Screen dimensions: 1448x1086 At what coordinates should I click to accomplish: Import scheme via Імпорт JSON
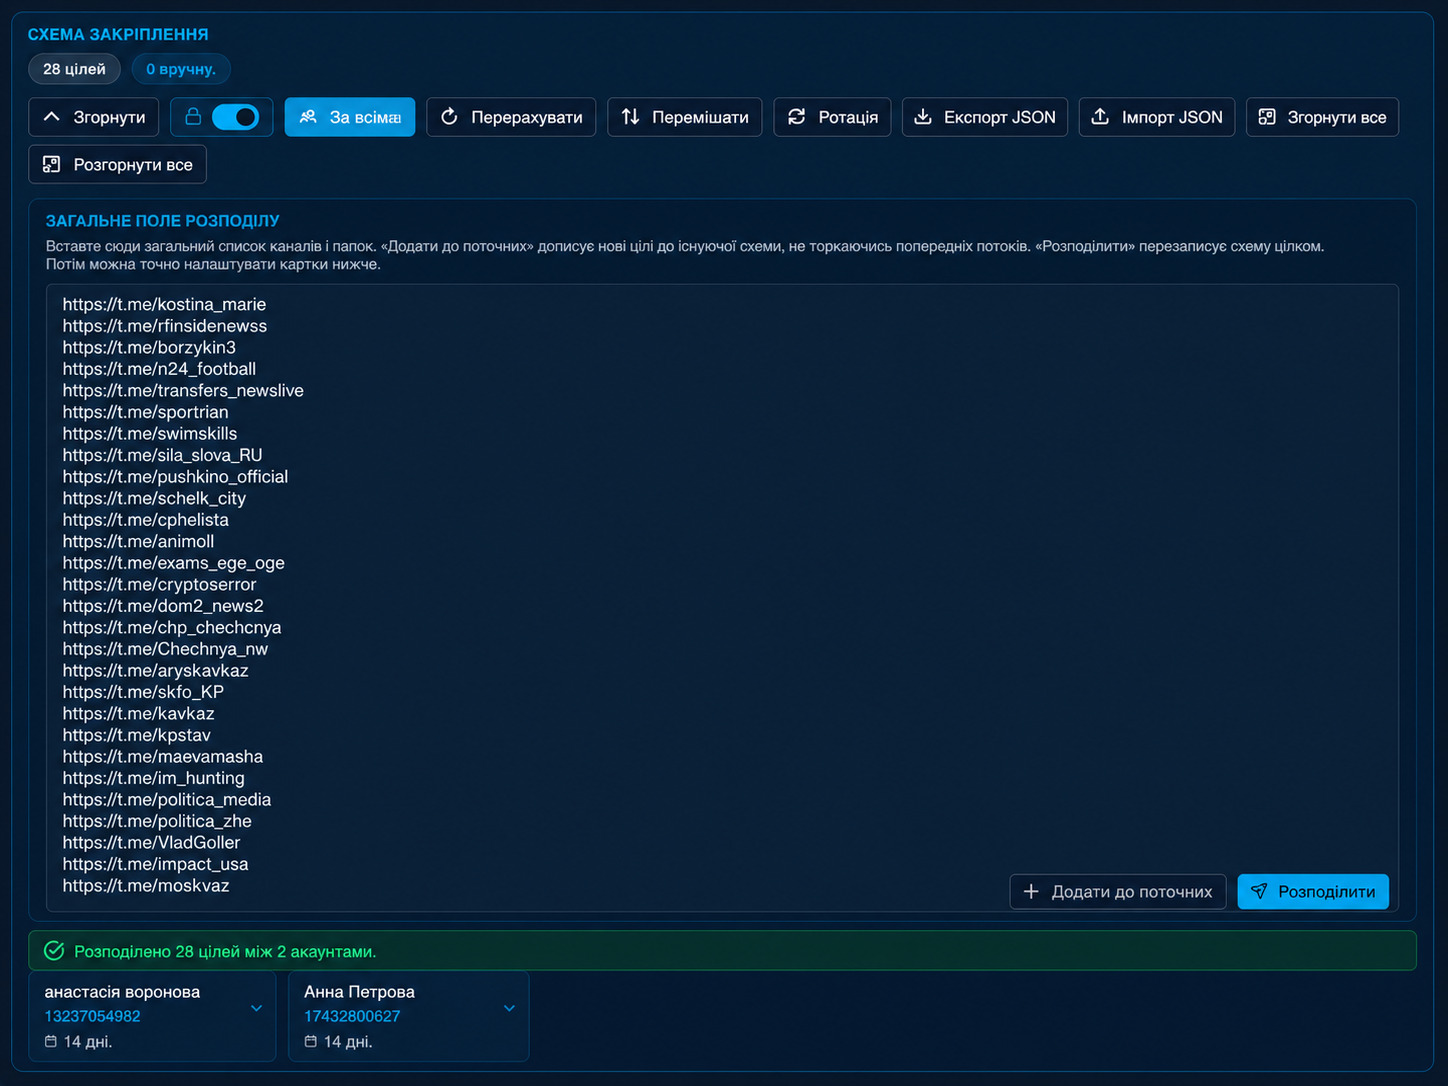[x=1157, y=117]
